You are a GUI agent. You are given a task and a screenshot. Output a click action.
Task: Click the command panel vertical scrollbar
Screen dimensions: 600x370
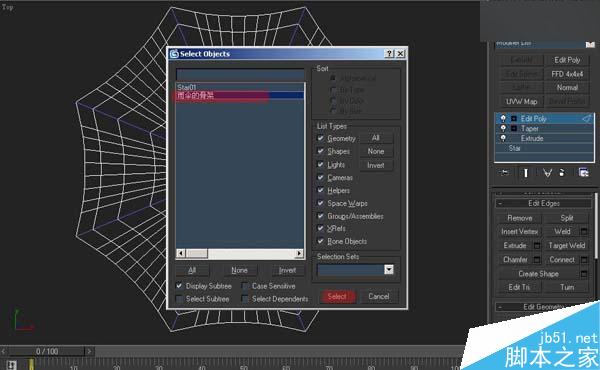click(x=595, y=226)
